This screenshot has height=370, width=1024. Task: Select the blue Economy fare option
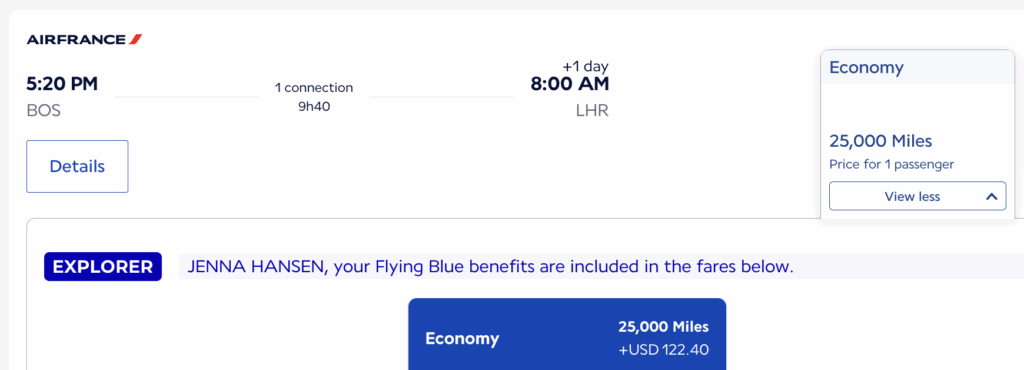567,334
